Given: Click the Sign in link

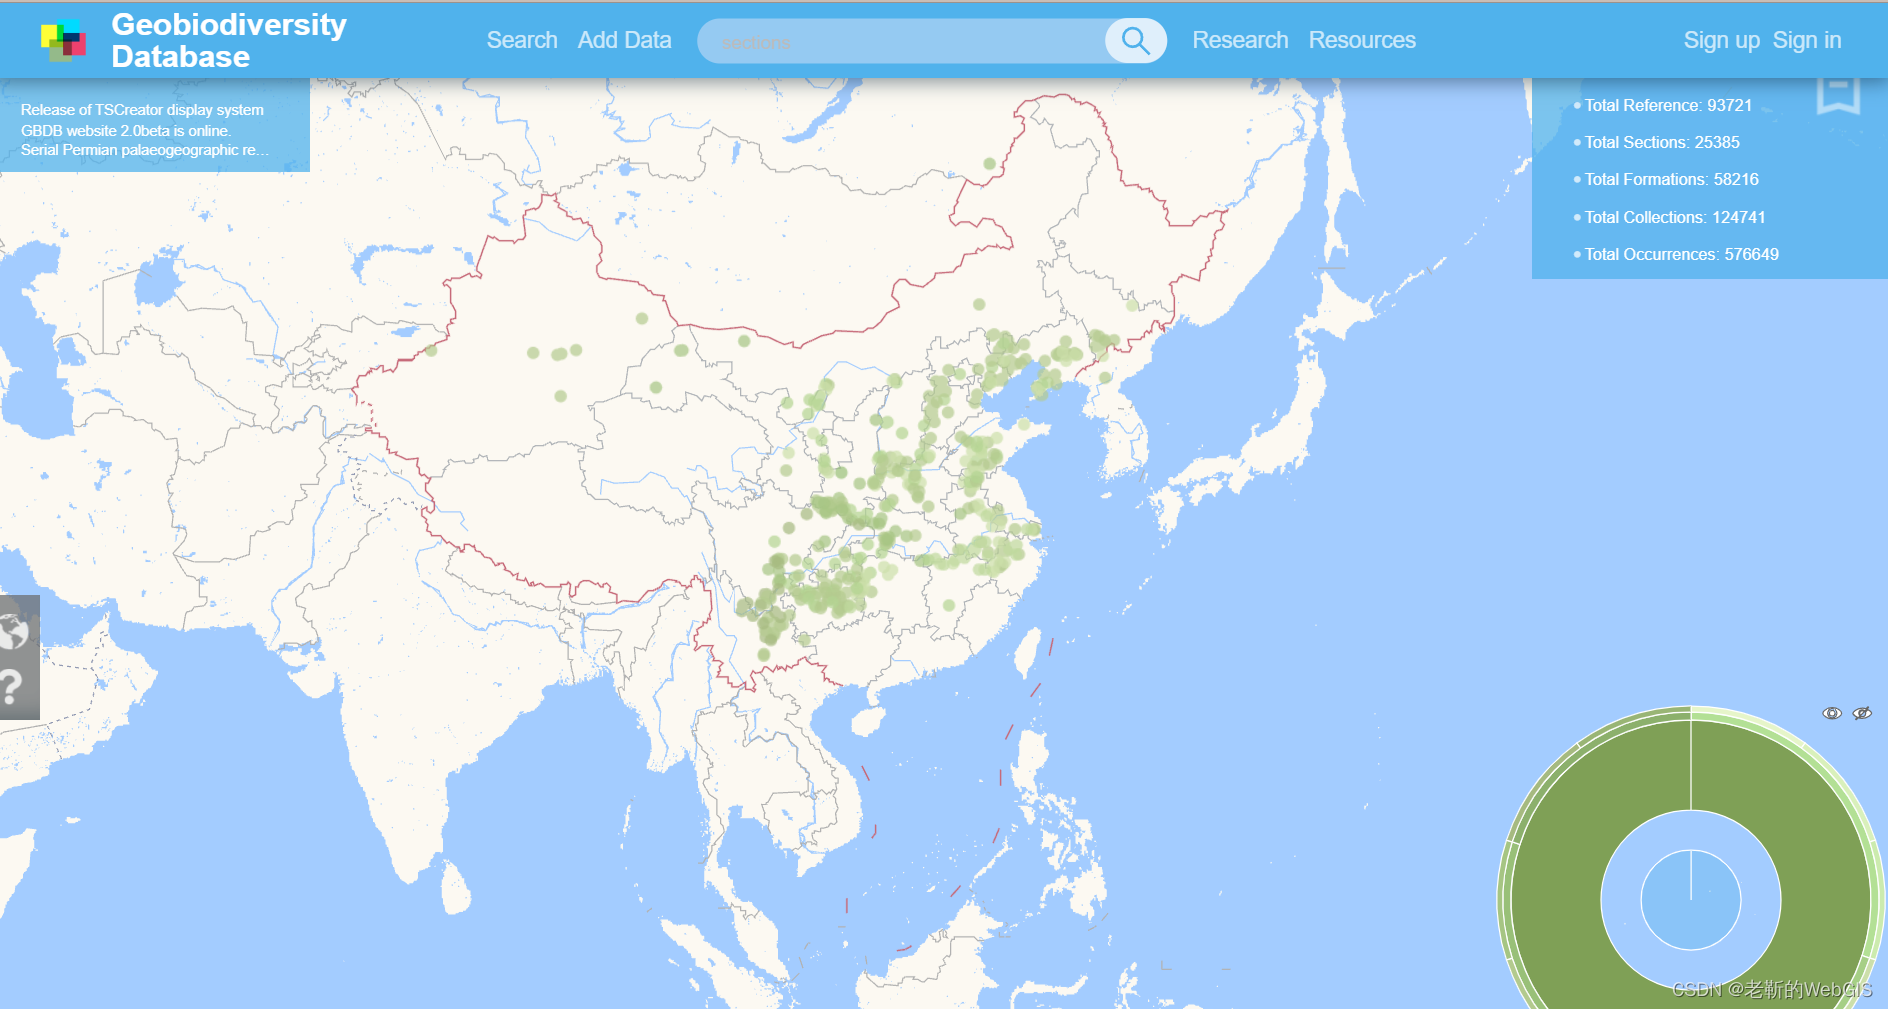Looking at the screenshot, I should [x=1807, y=40].
